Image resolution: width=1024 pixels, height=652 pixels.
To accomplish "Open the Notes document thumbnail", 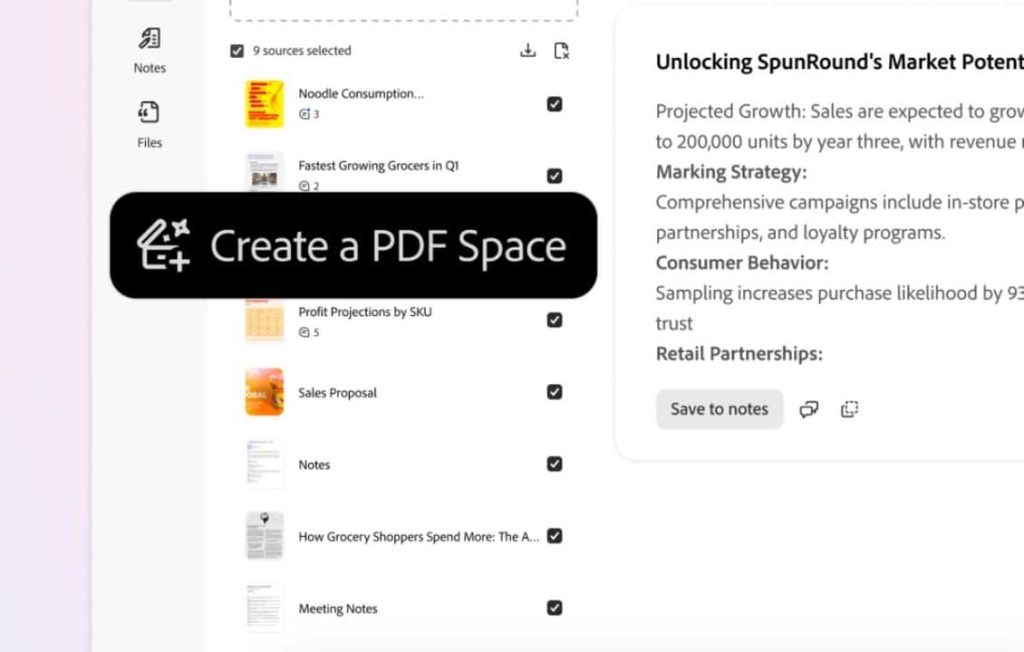I will pyautogui.click(x=263, y=464).
